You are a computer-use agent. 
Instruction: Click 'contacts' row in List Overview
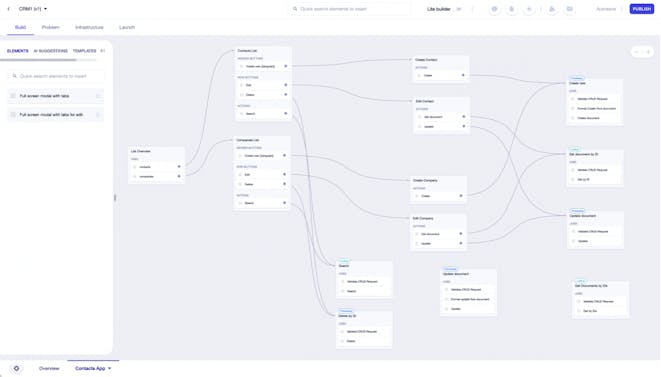pyautogui.click(x=156, y=167)
